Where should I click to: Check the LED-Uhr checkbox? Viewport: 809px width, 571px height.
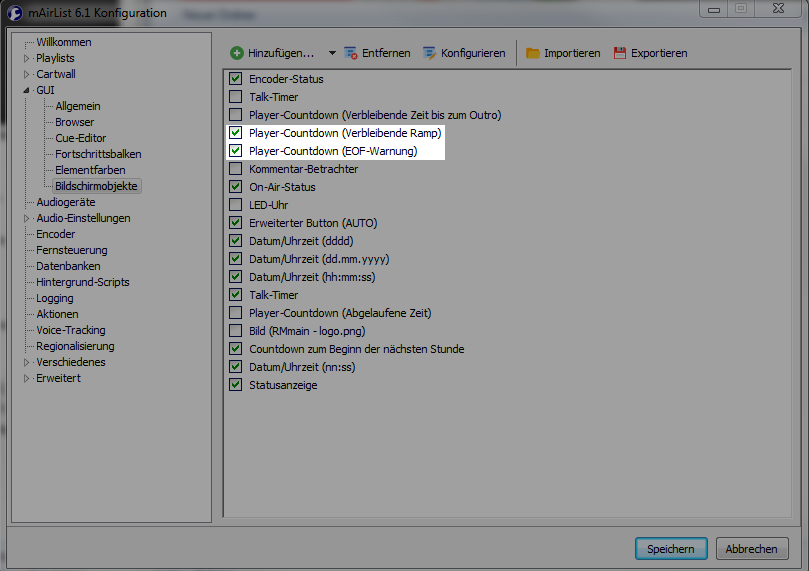click(236, 205)
